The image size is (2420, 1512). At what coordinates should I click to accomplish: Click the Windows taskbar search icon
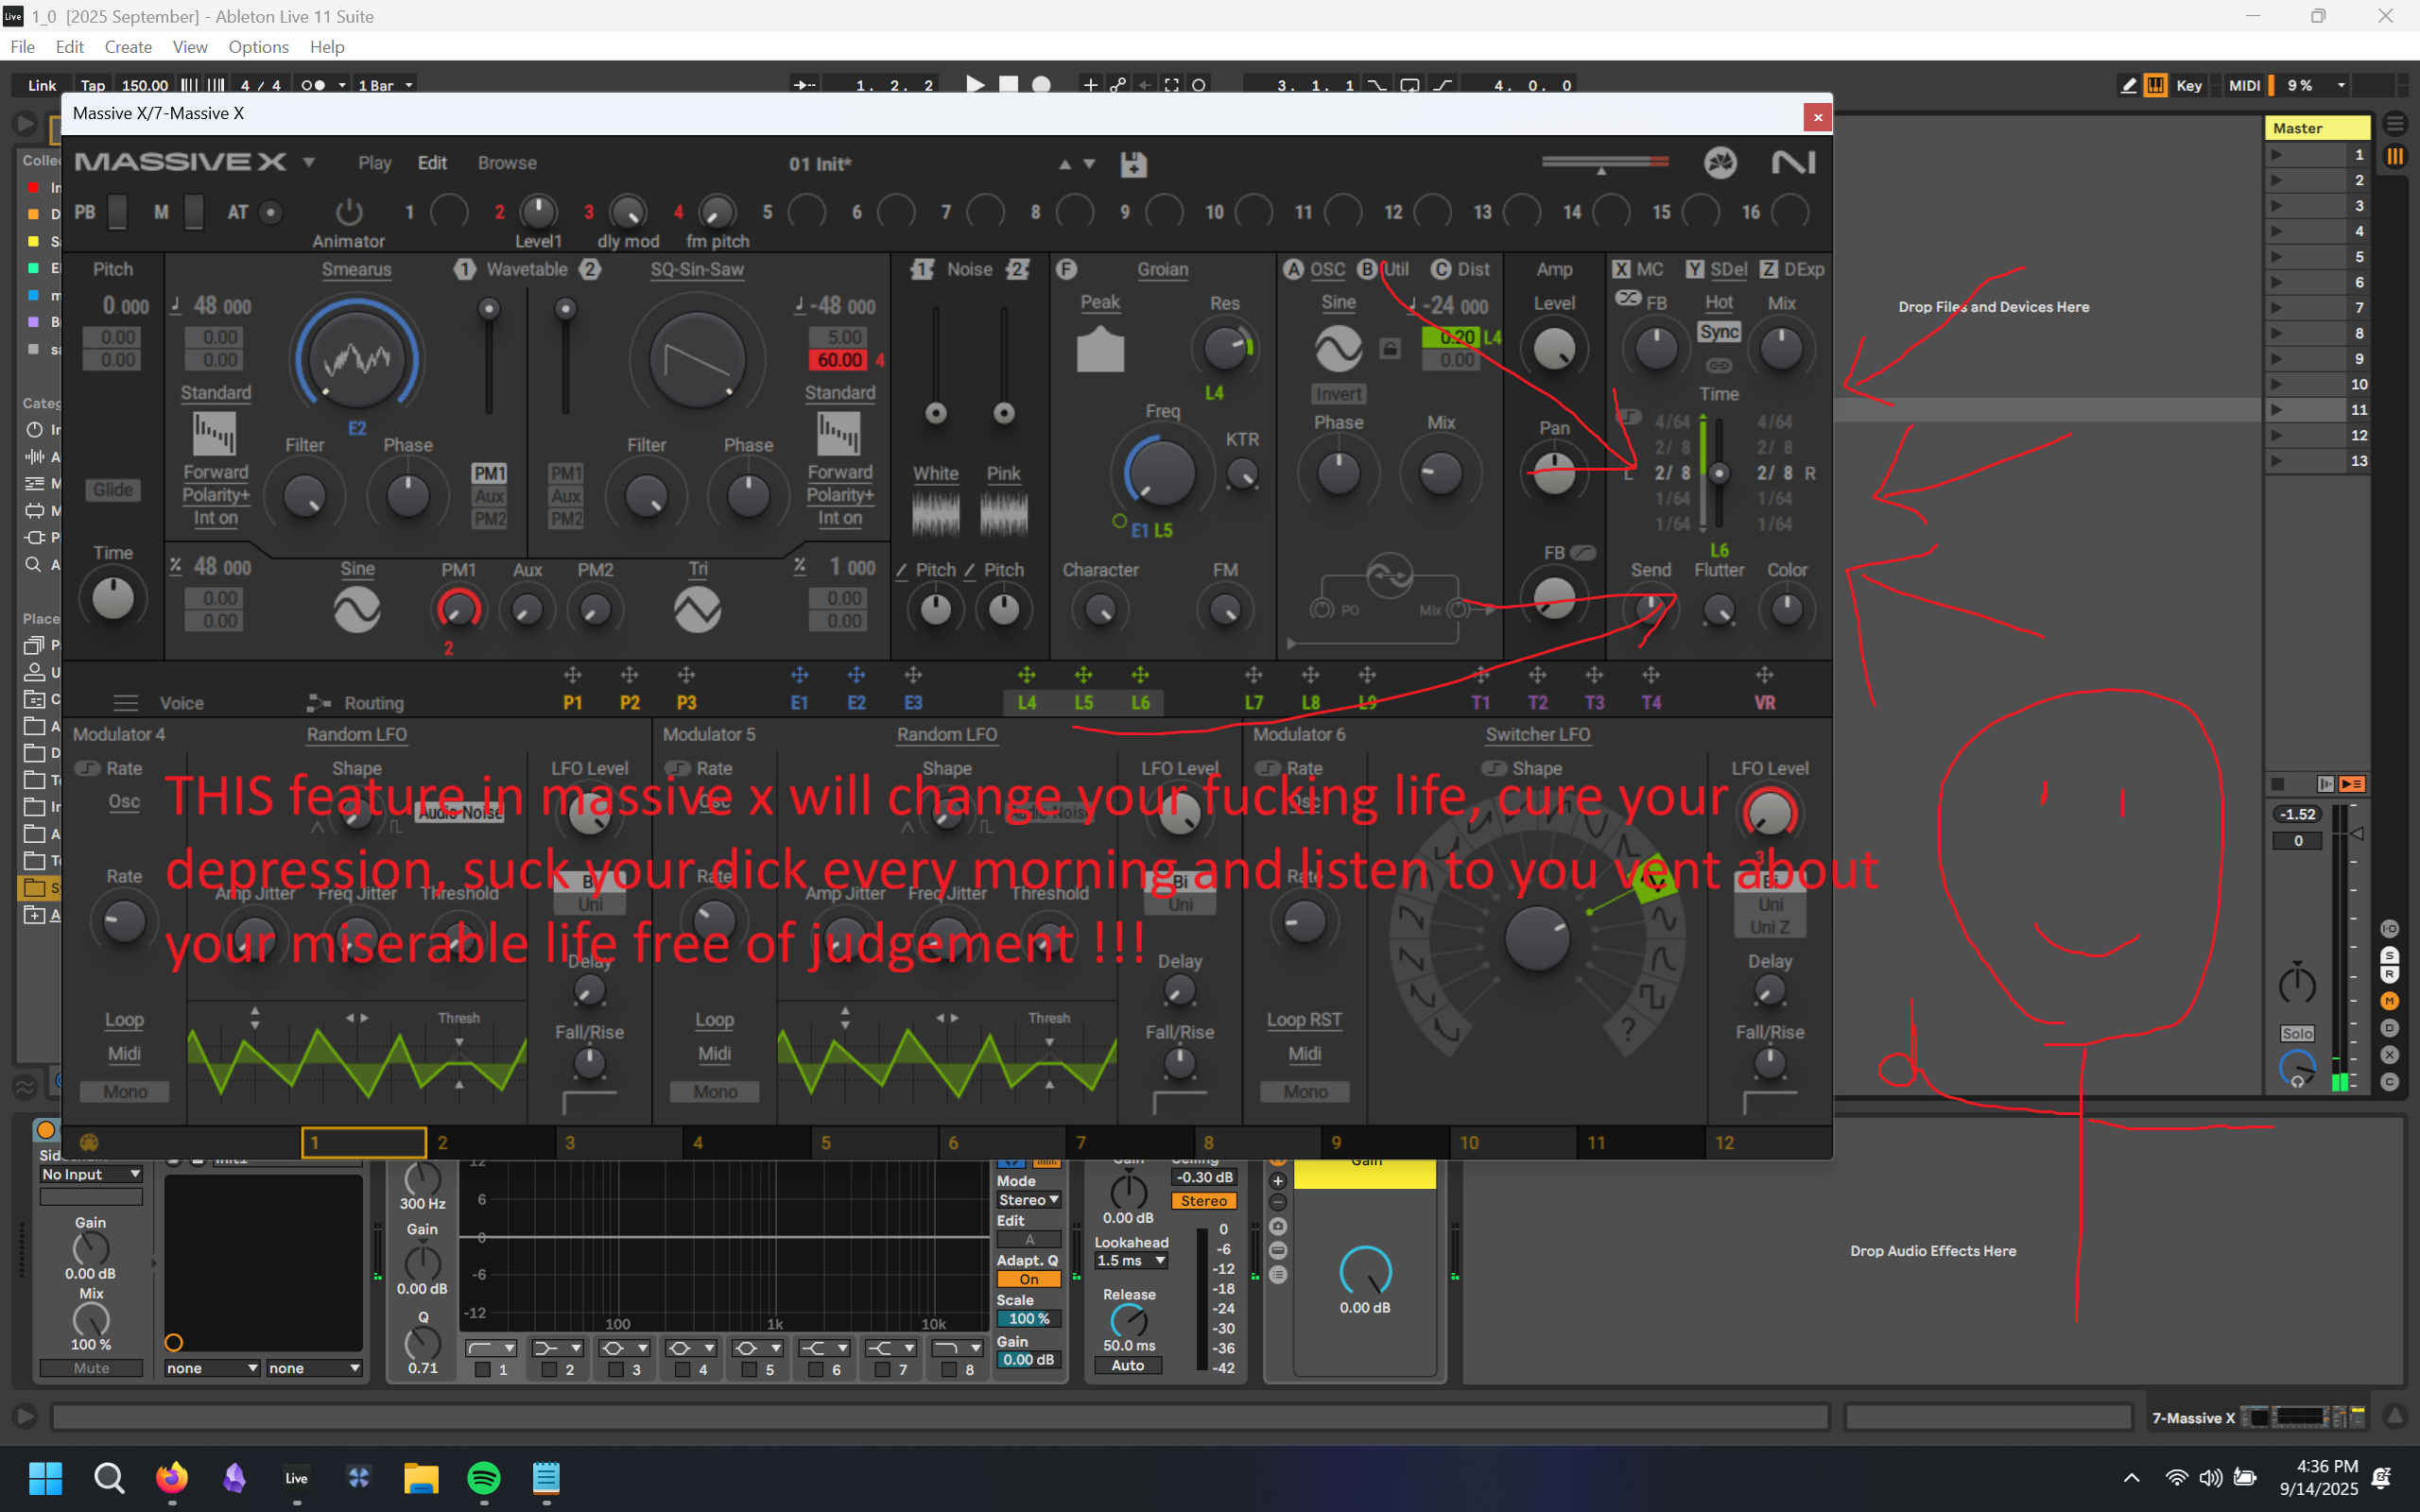[x=109, y=1477]
